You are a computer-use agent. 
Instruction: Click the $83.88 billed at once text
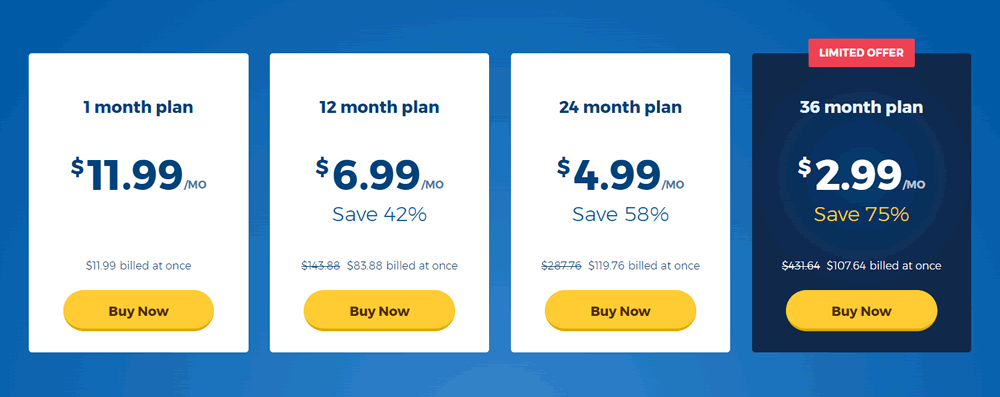(402, 266)
